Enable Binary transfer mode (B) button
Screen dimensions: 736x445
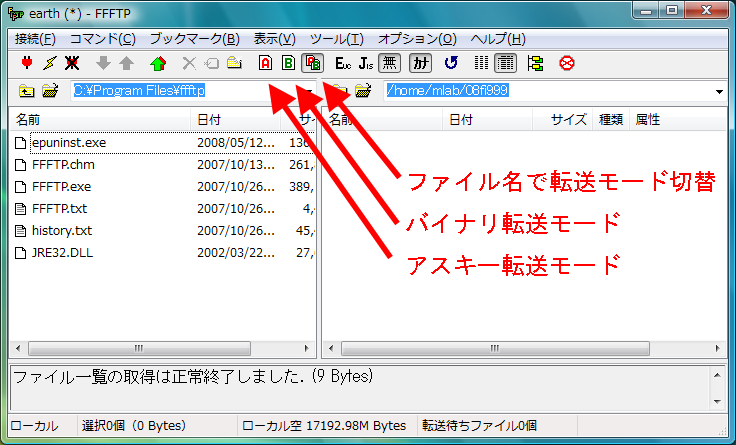(288, 63)
